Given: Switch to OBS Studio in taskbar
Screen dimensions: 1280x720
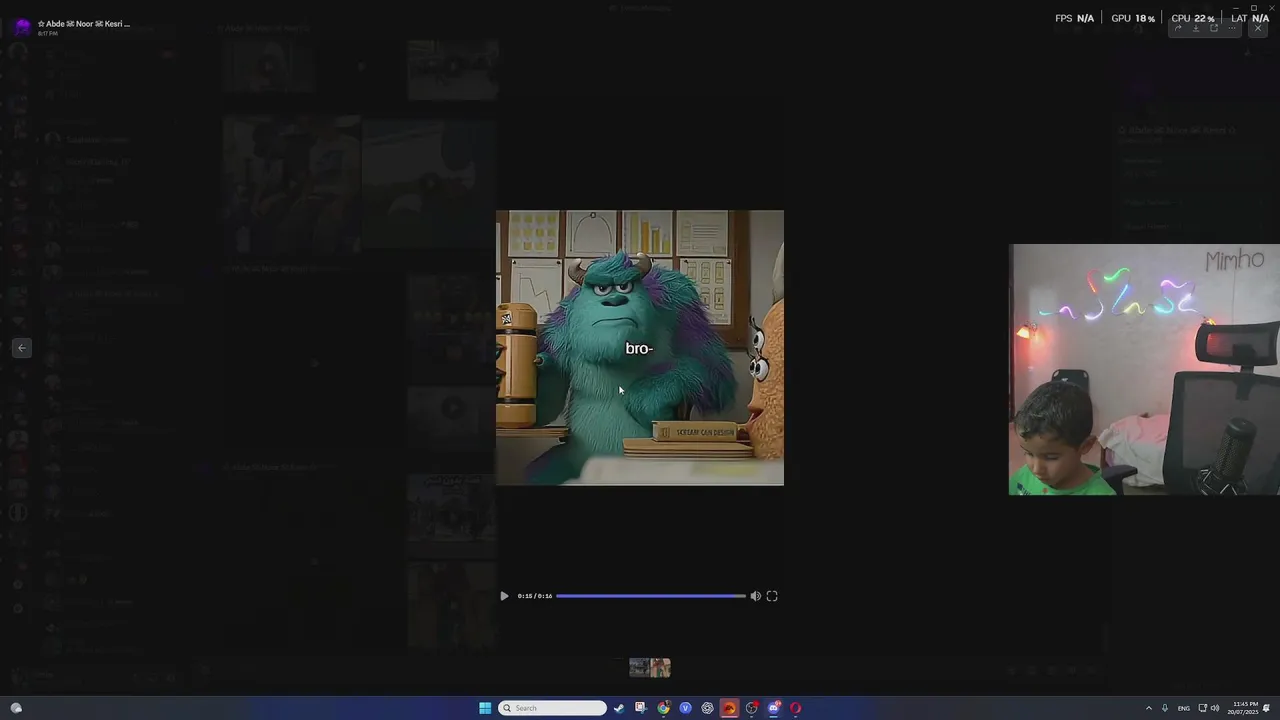Looking at the screenshot, I should tap(752, 708).
